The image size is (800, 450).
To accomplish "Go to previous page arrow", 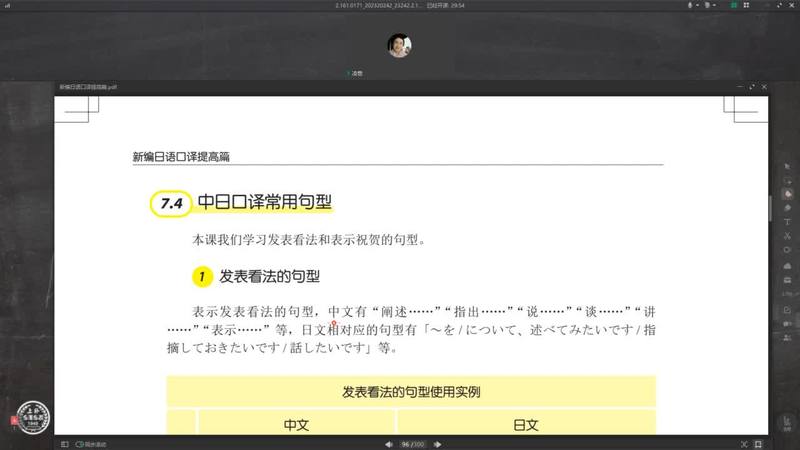I will (x=389, y=443).
